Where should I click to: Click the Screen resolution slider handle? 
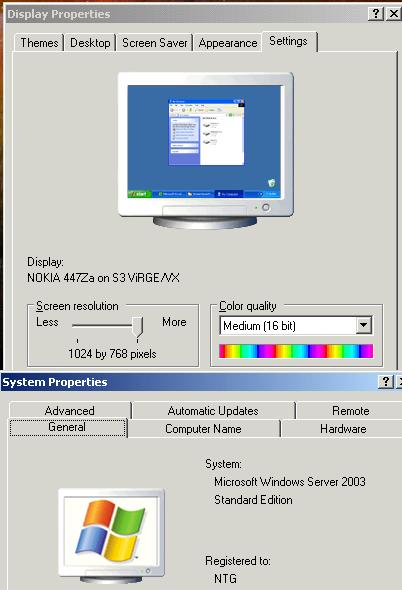tap(138, 327)
